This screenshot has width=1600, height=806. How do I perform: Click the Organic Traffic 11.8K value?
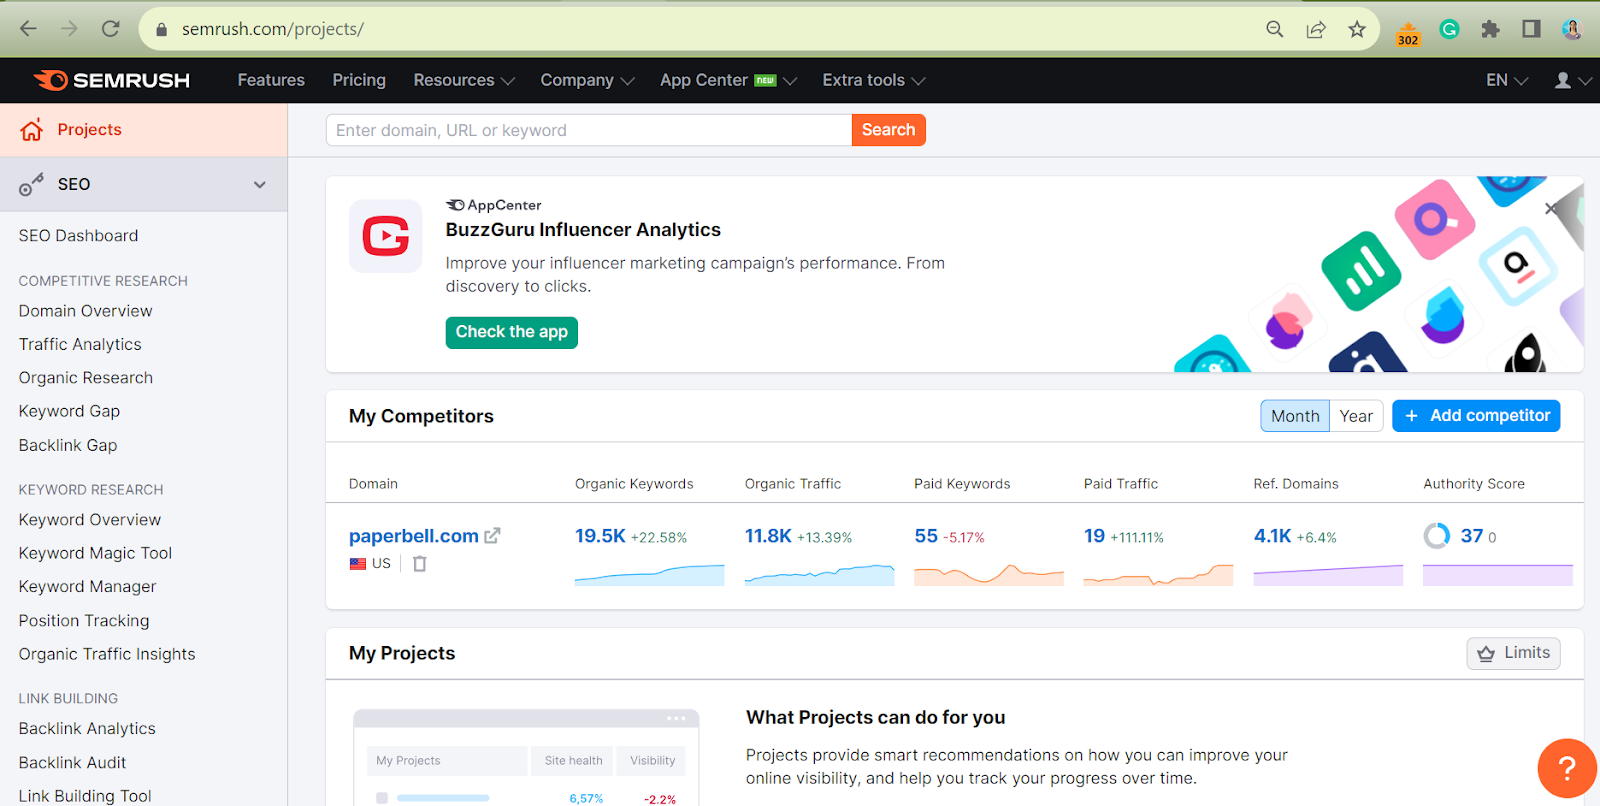click(768, 536)
